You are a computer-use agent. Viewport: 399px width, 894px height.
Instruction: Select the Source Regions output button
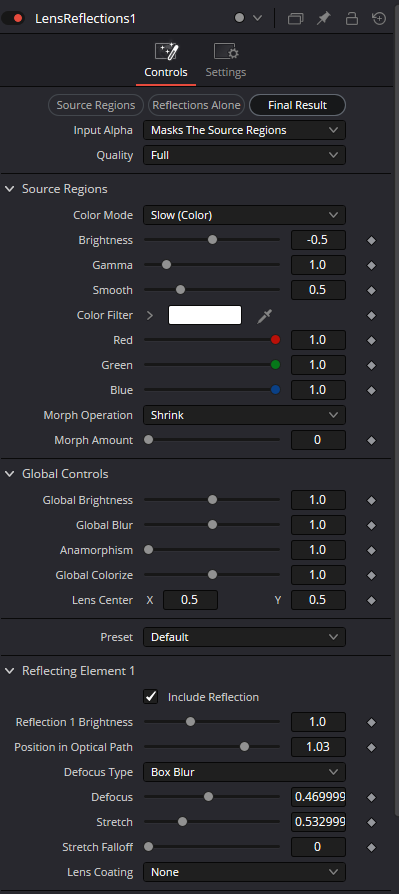tap(96, 105)
